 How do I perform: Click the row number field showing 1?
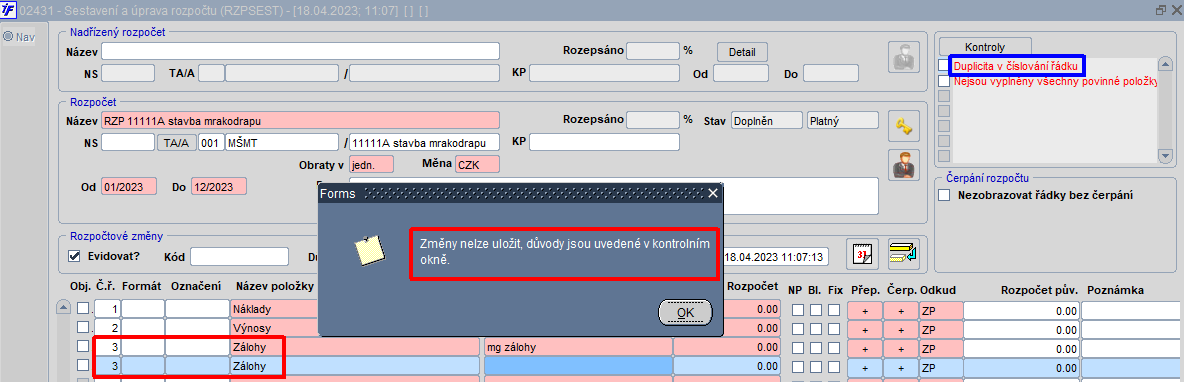click(x=107, y=310)
